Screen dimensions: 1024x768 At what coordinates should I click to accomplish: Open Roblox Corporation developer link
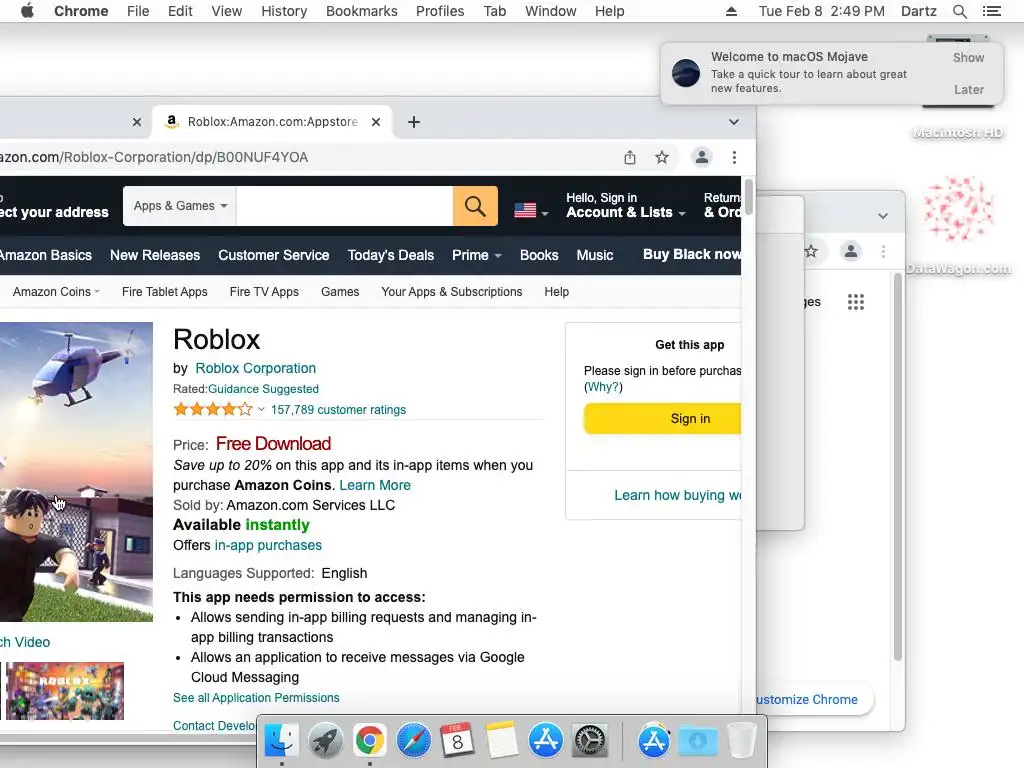255,368
